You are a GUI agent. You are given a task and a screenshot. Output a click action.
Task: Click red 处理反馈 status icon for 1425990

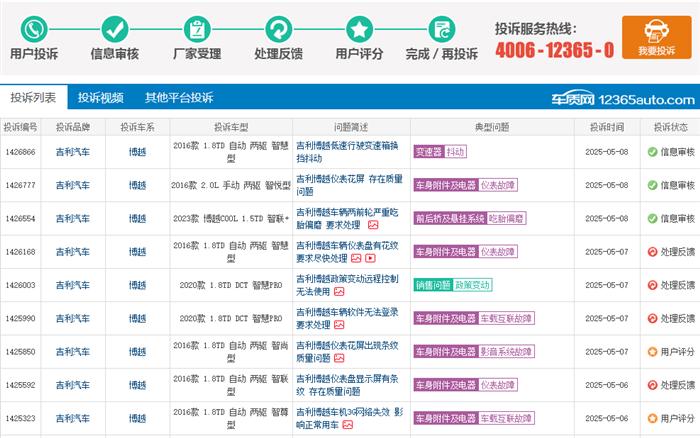(x=652, y=318)
